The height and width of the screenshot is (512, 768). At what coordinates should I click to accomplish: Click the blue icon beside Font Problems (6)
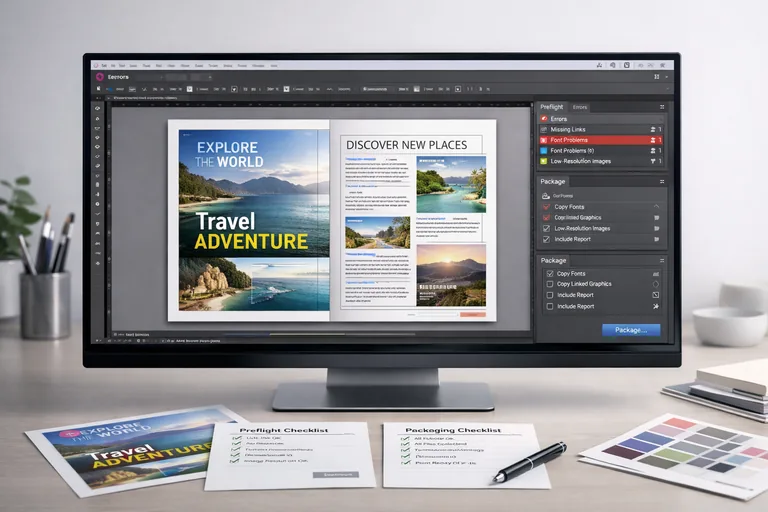pos(544,150)
